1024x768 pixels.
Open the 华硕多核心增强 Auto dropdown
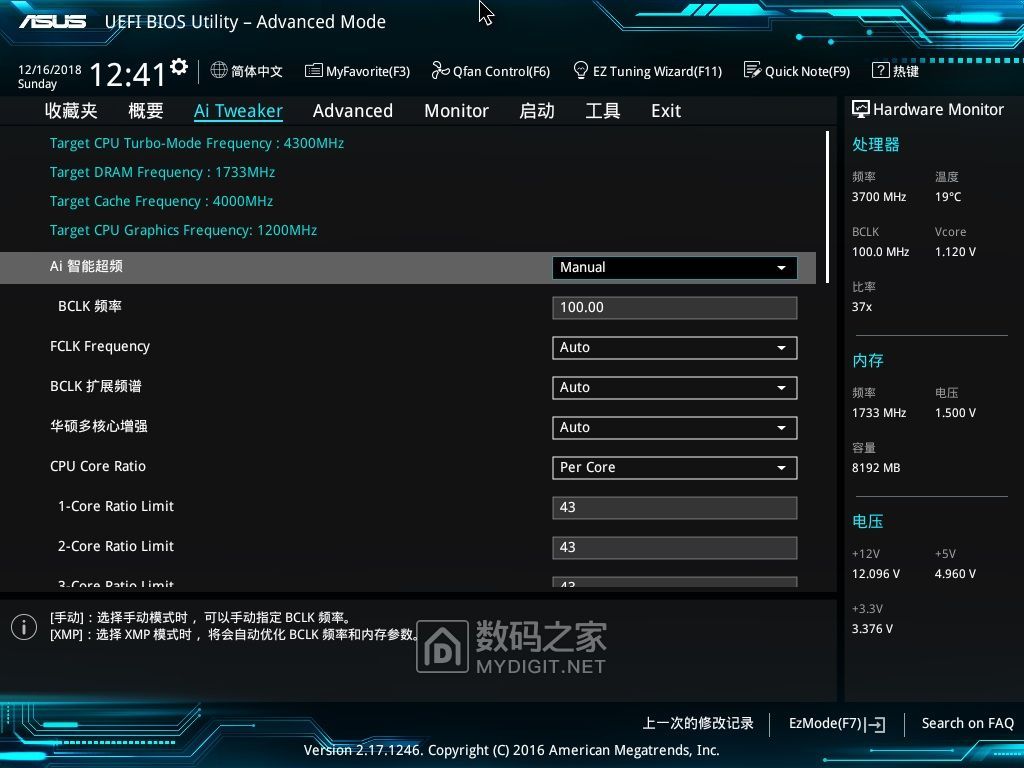[673, 427]
